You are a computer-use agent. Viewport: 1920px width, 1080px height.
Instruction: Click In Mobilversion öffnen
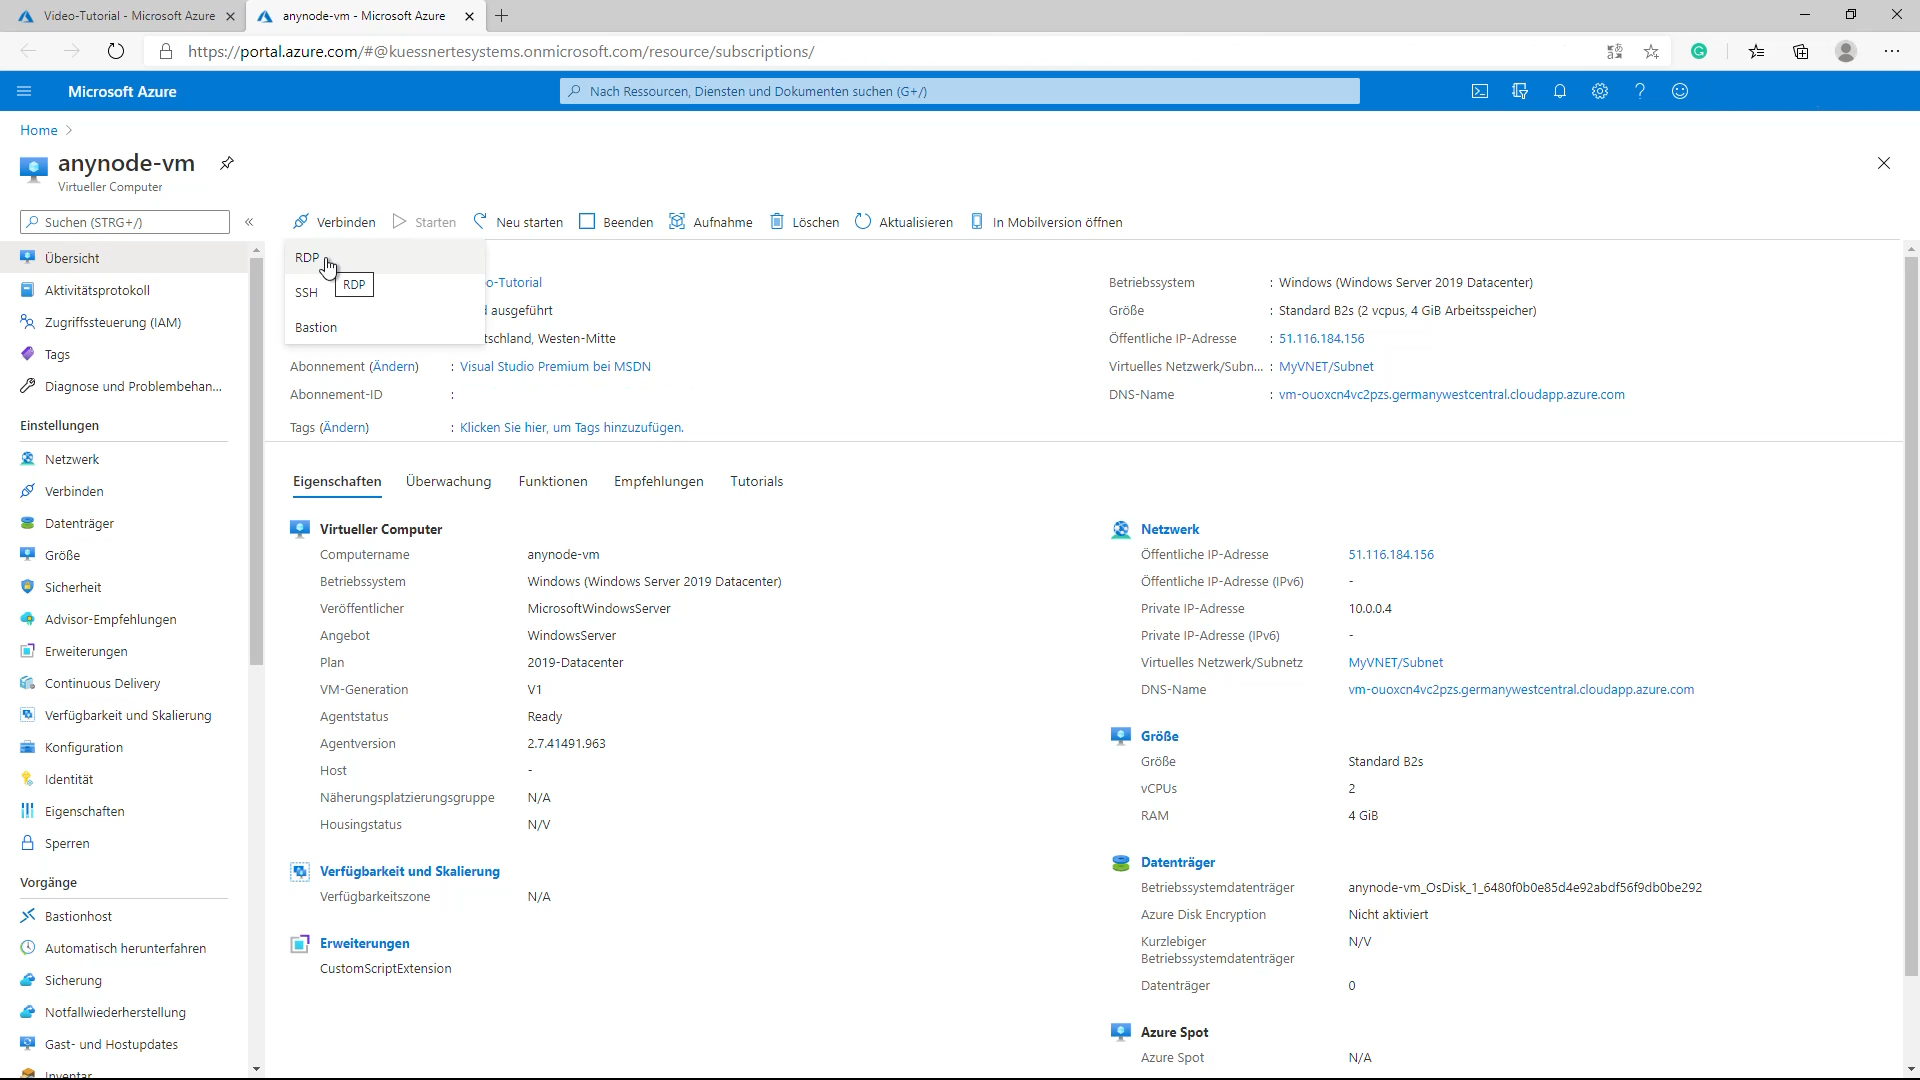tap(1046, 222)
